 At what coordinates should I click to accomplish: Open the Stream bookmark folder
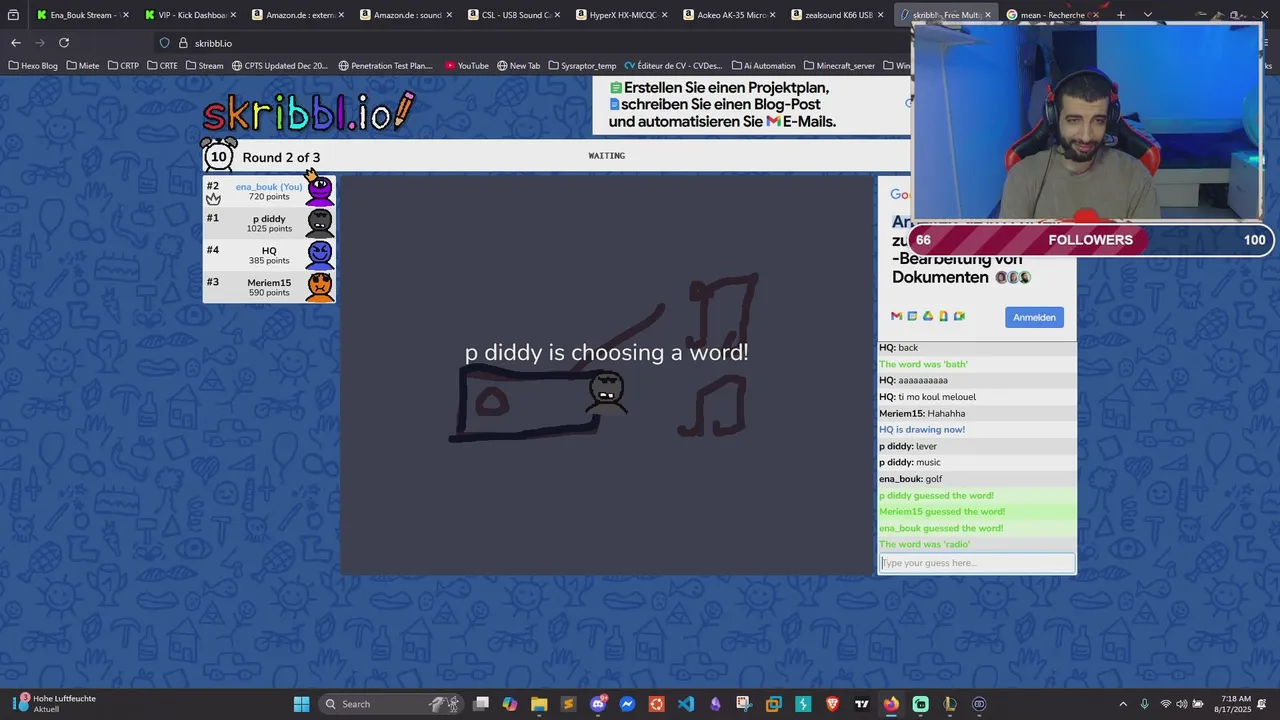click(x=204, y=66)
